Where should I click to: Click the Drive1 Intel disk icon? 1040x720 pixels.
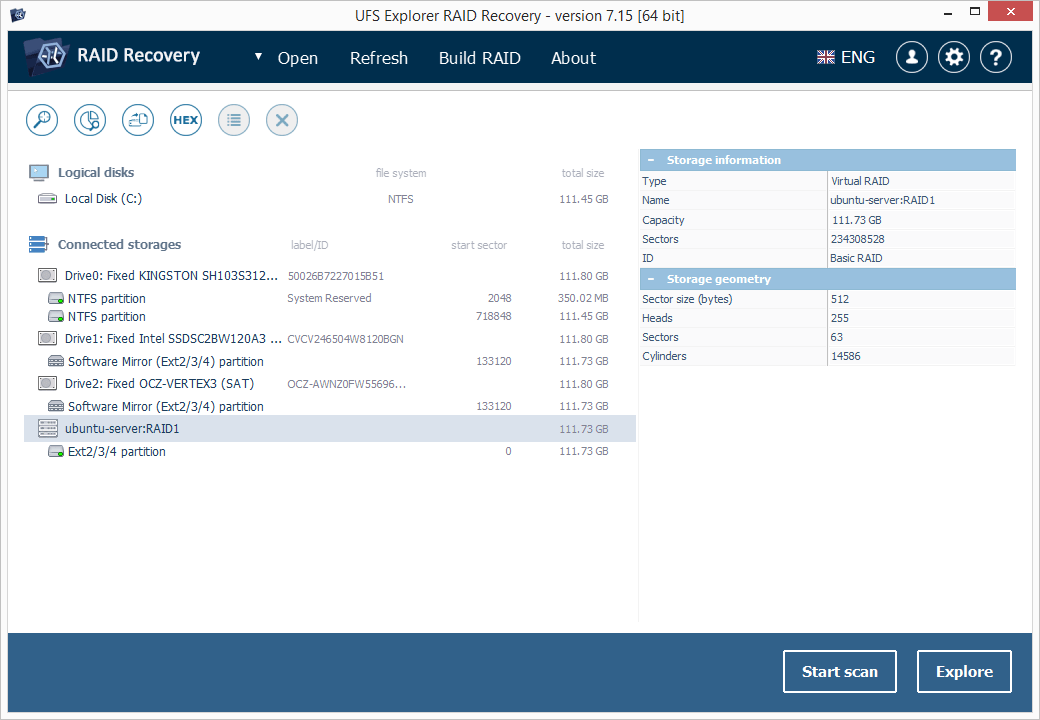47,339
